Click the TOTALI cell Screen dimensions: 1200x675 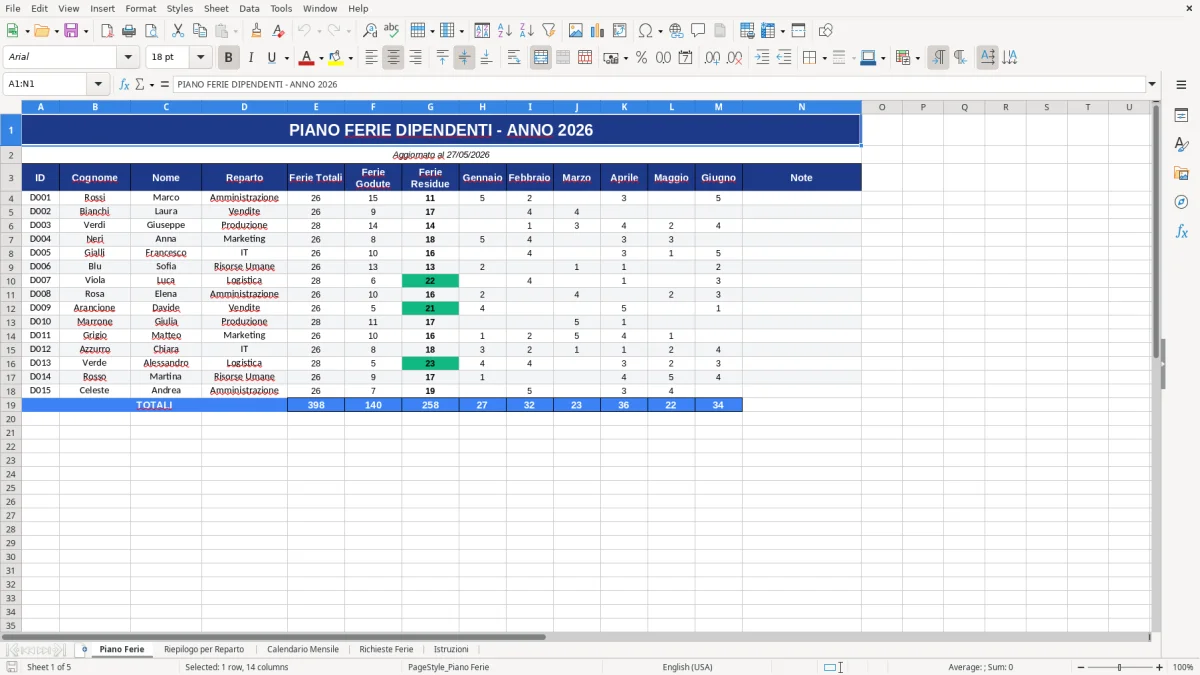tap(154, 405)
